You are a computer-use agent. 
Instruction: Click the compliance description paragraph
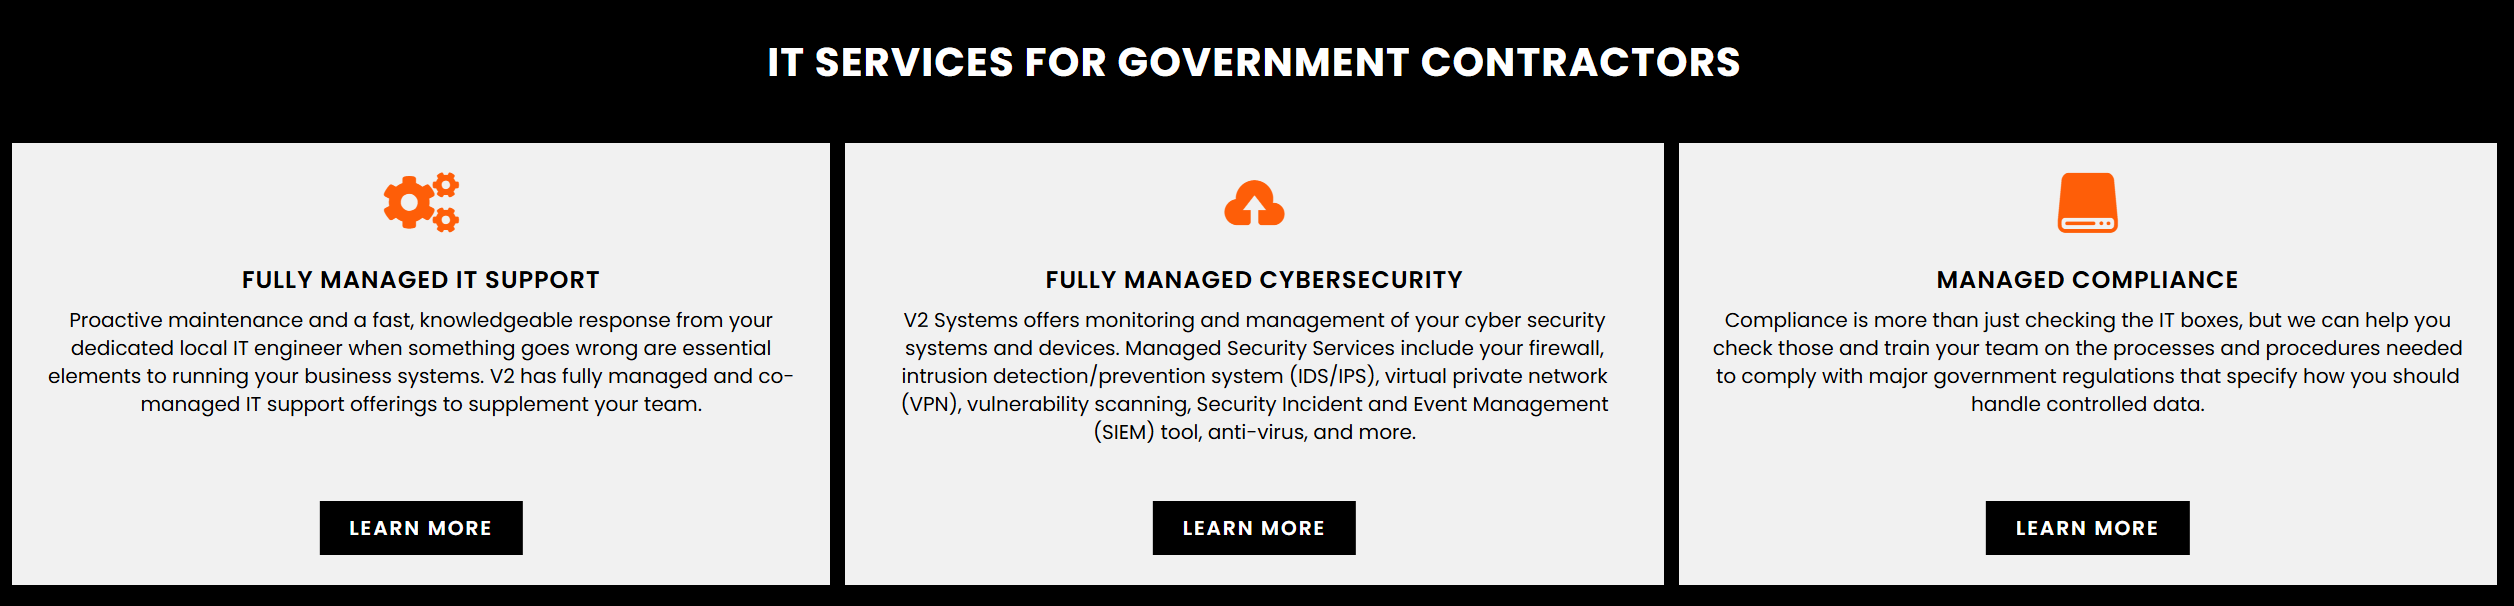pyautogui.click(x=2087, y=362)
